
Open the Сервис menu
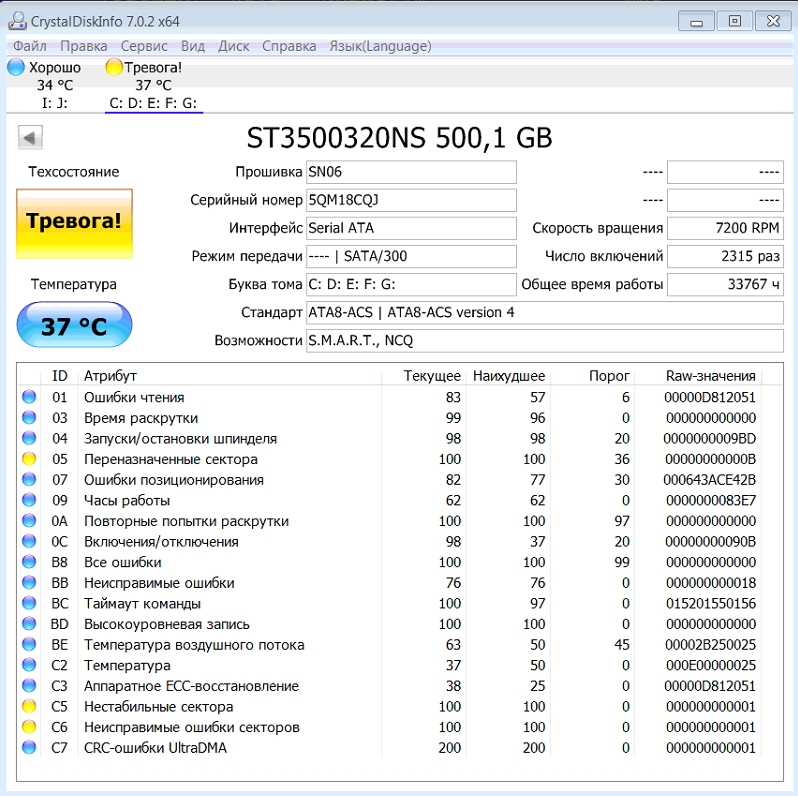point(144,46)
